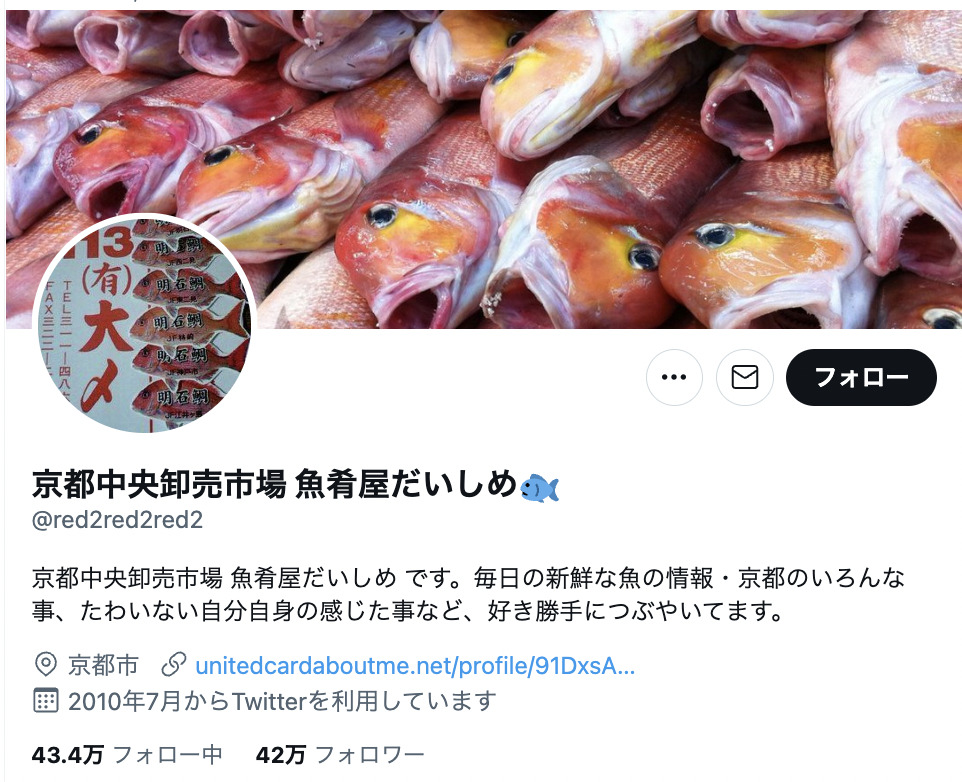Open the three-dot more options menu
This screenshot has height=782, width=962.
pyautogui.click(x=674, y=377)
